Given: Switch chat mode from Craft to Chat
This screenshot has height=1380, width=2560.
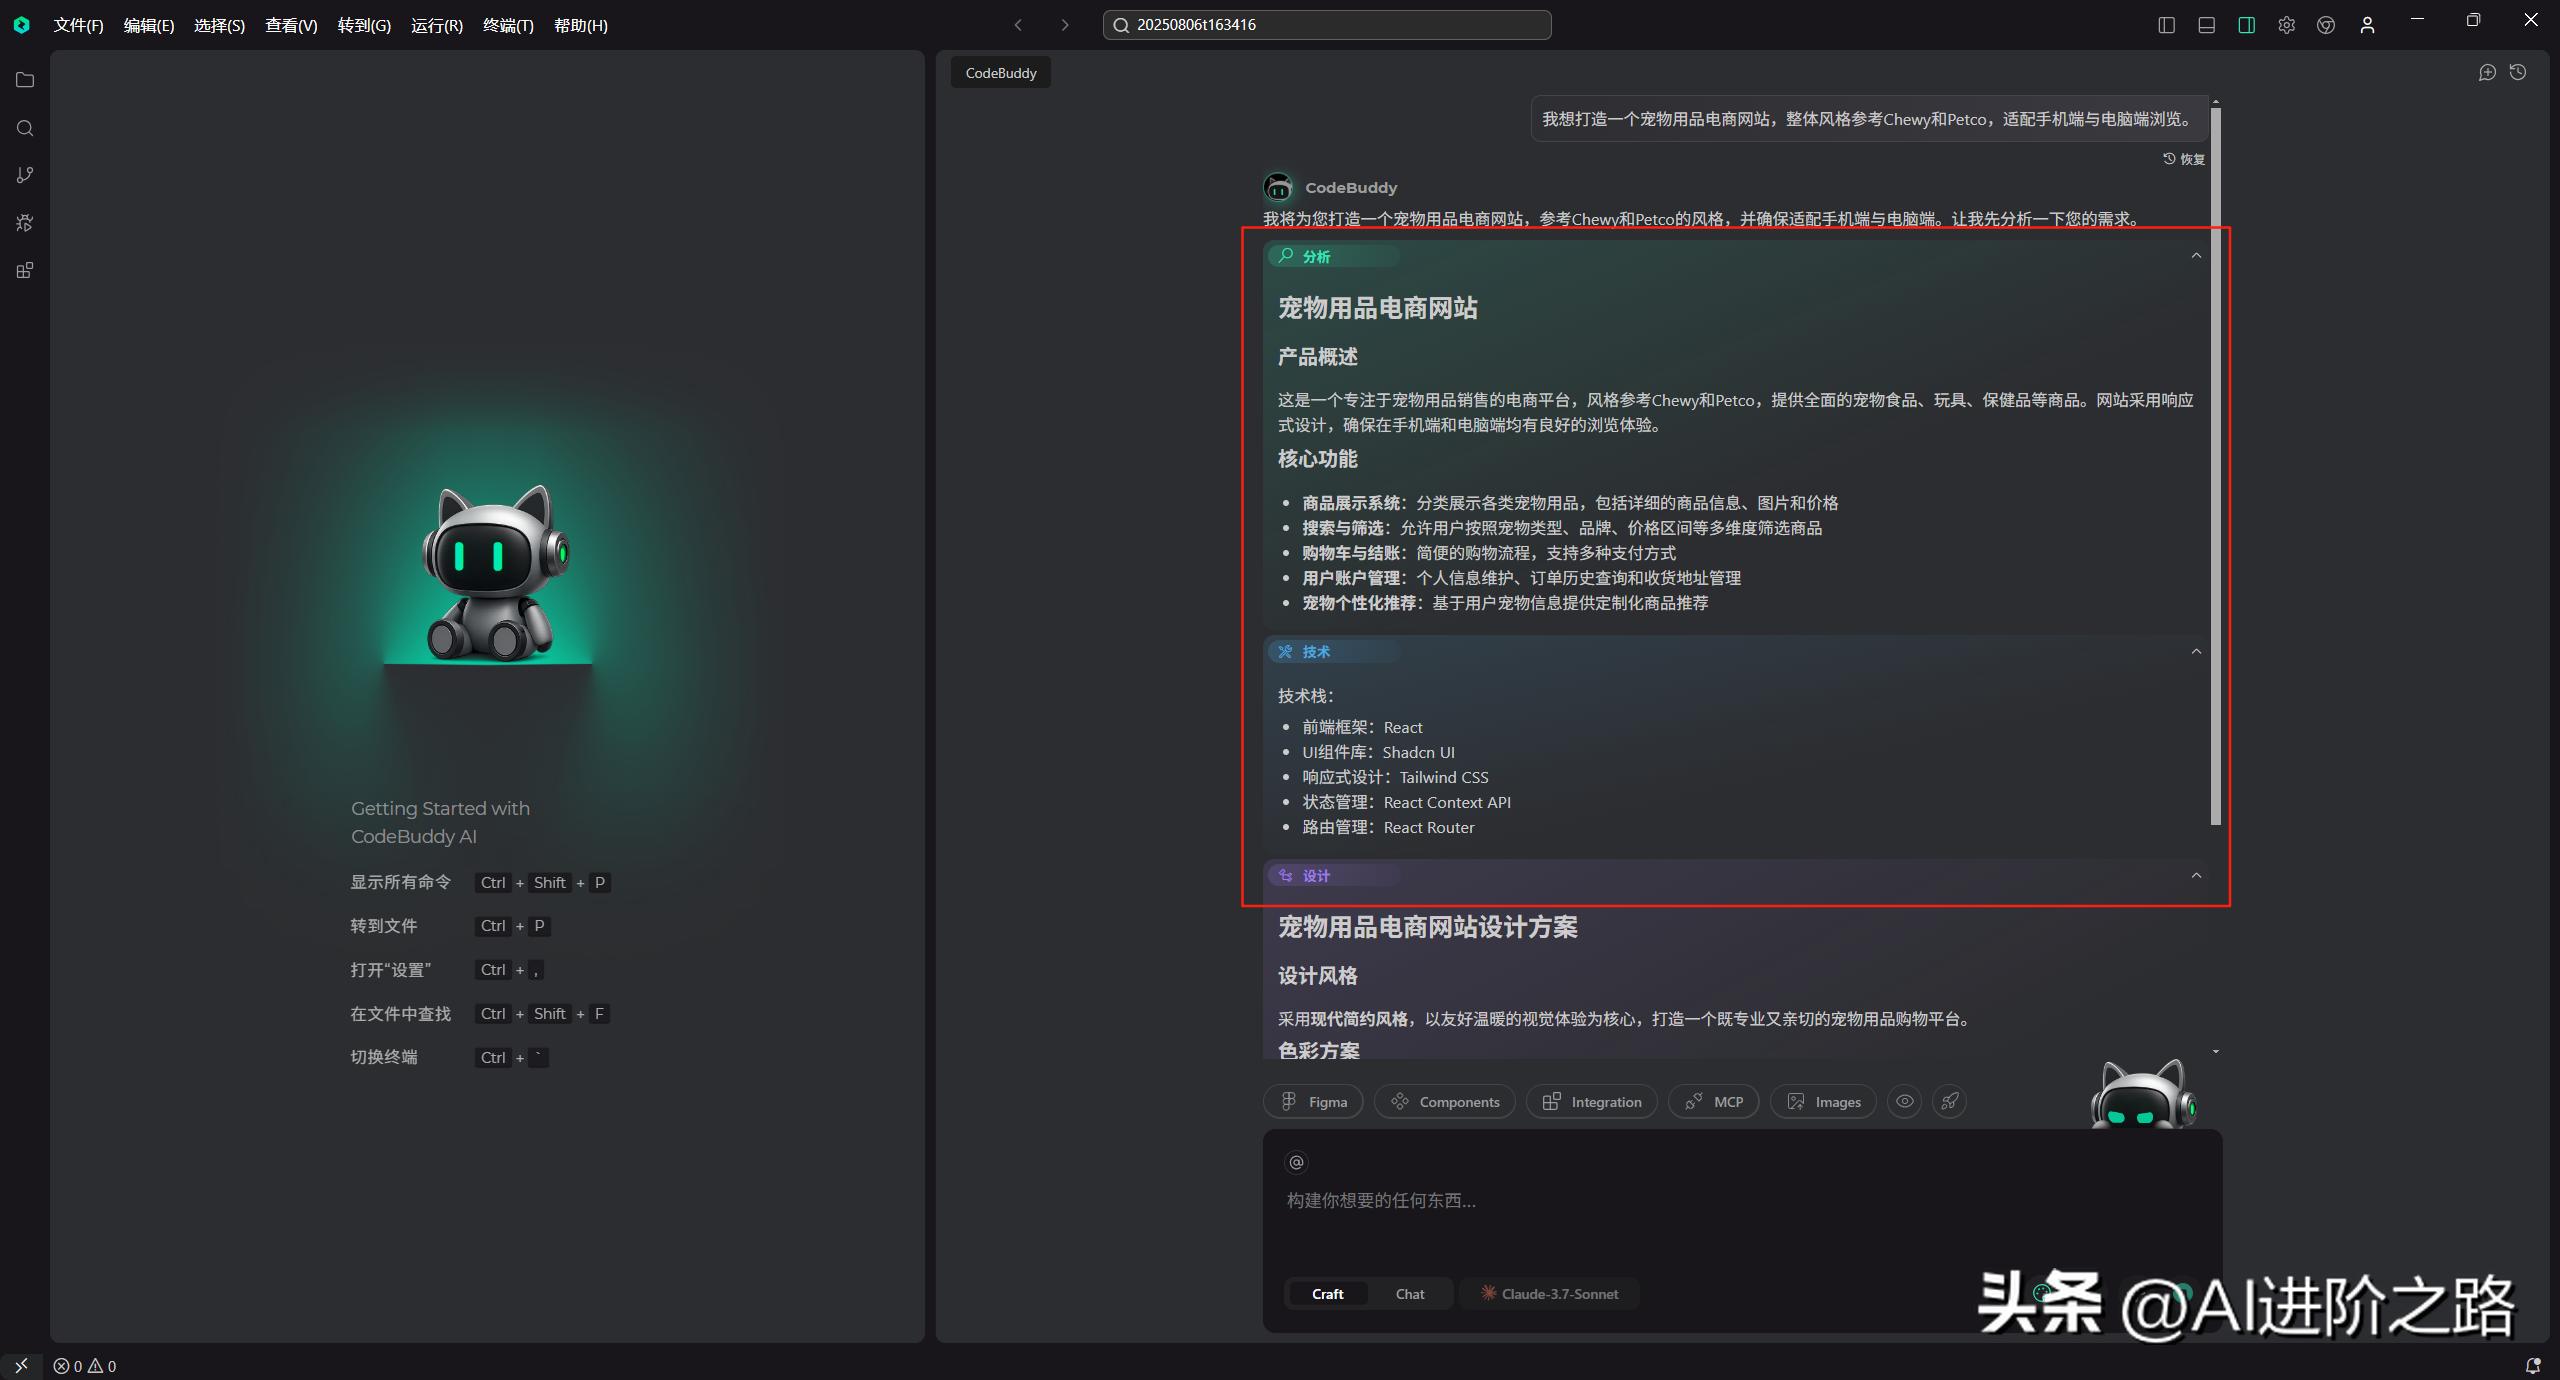Looking at the screenshot, I should click(x=1409, y=1293).
